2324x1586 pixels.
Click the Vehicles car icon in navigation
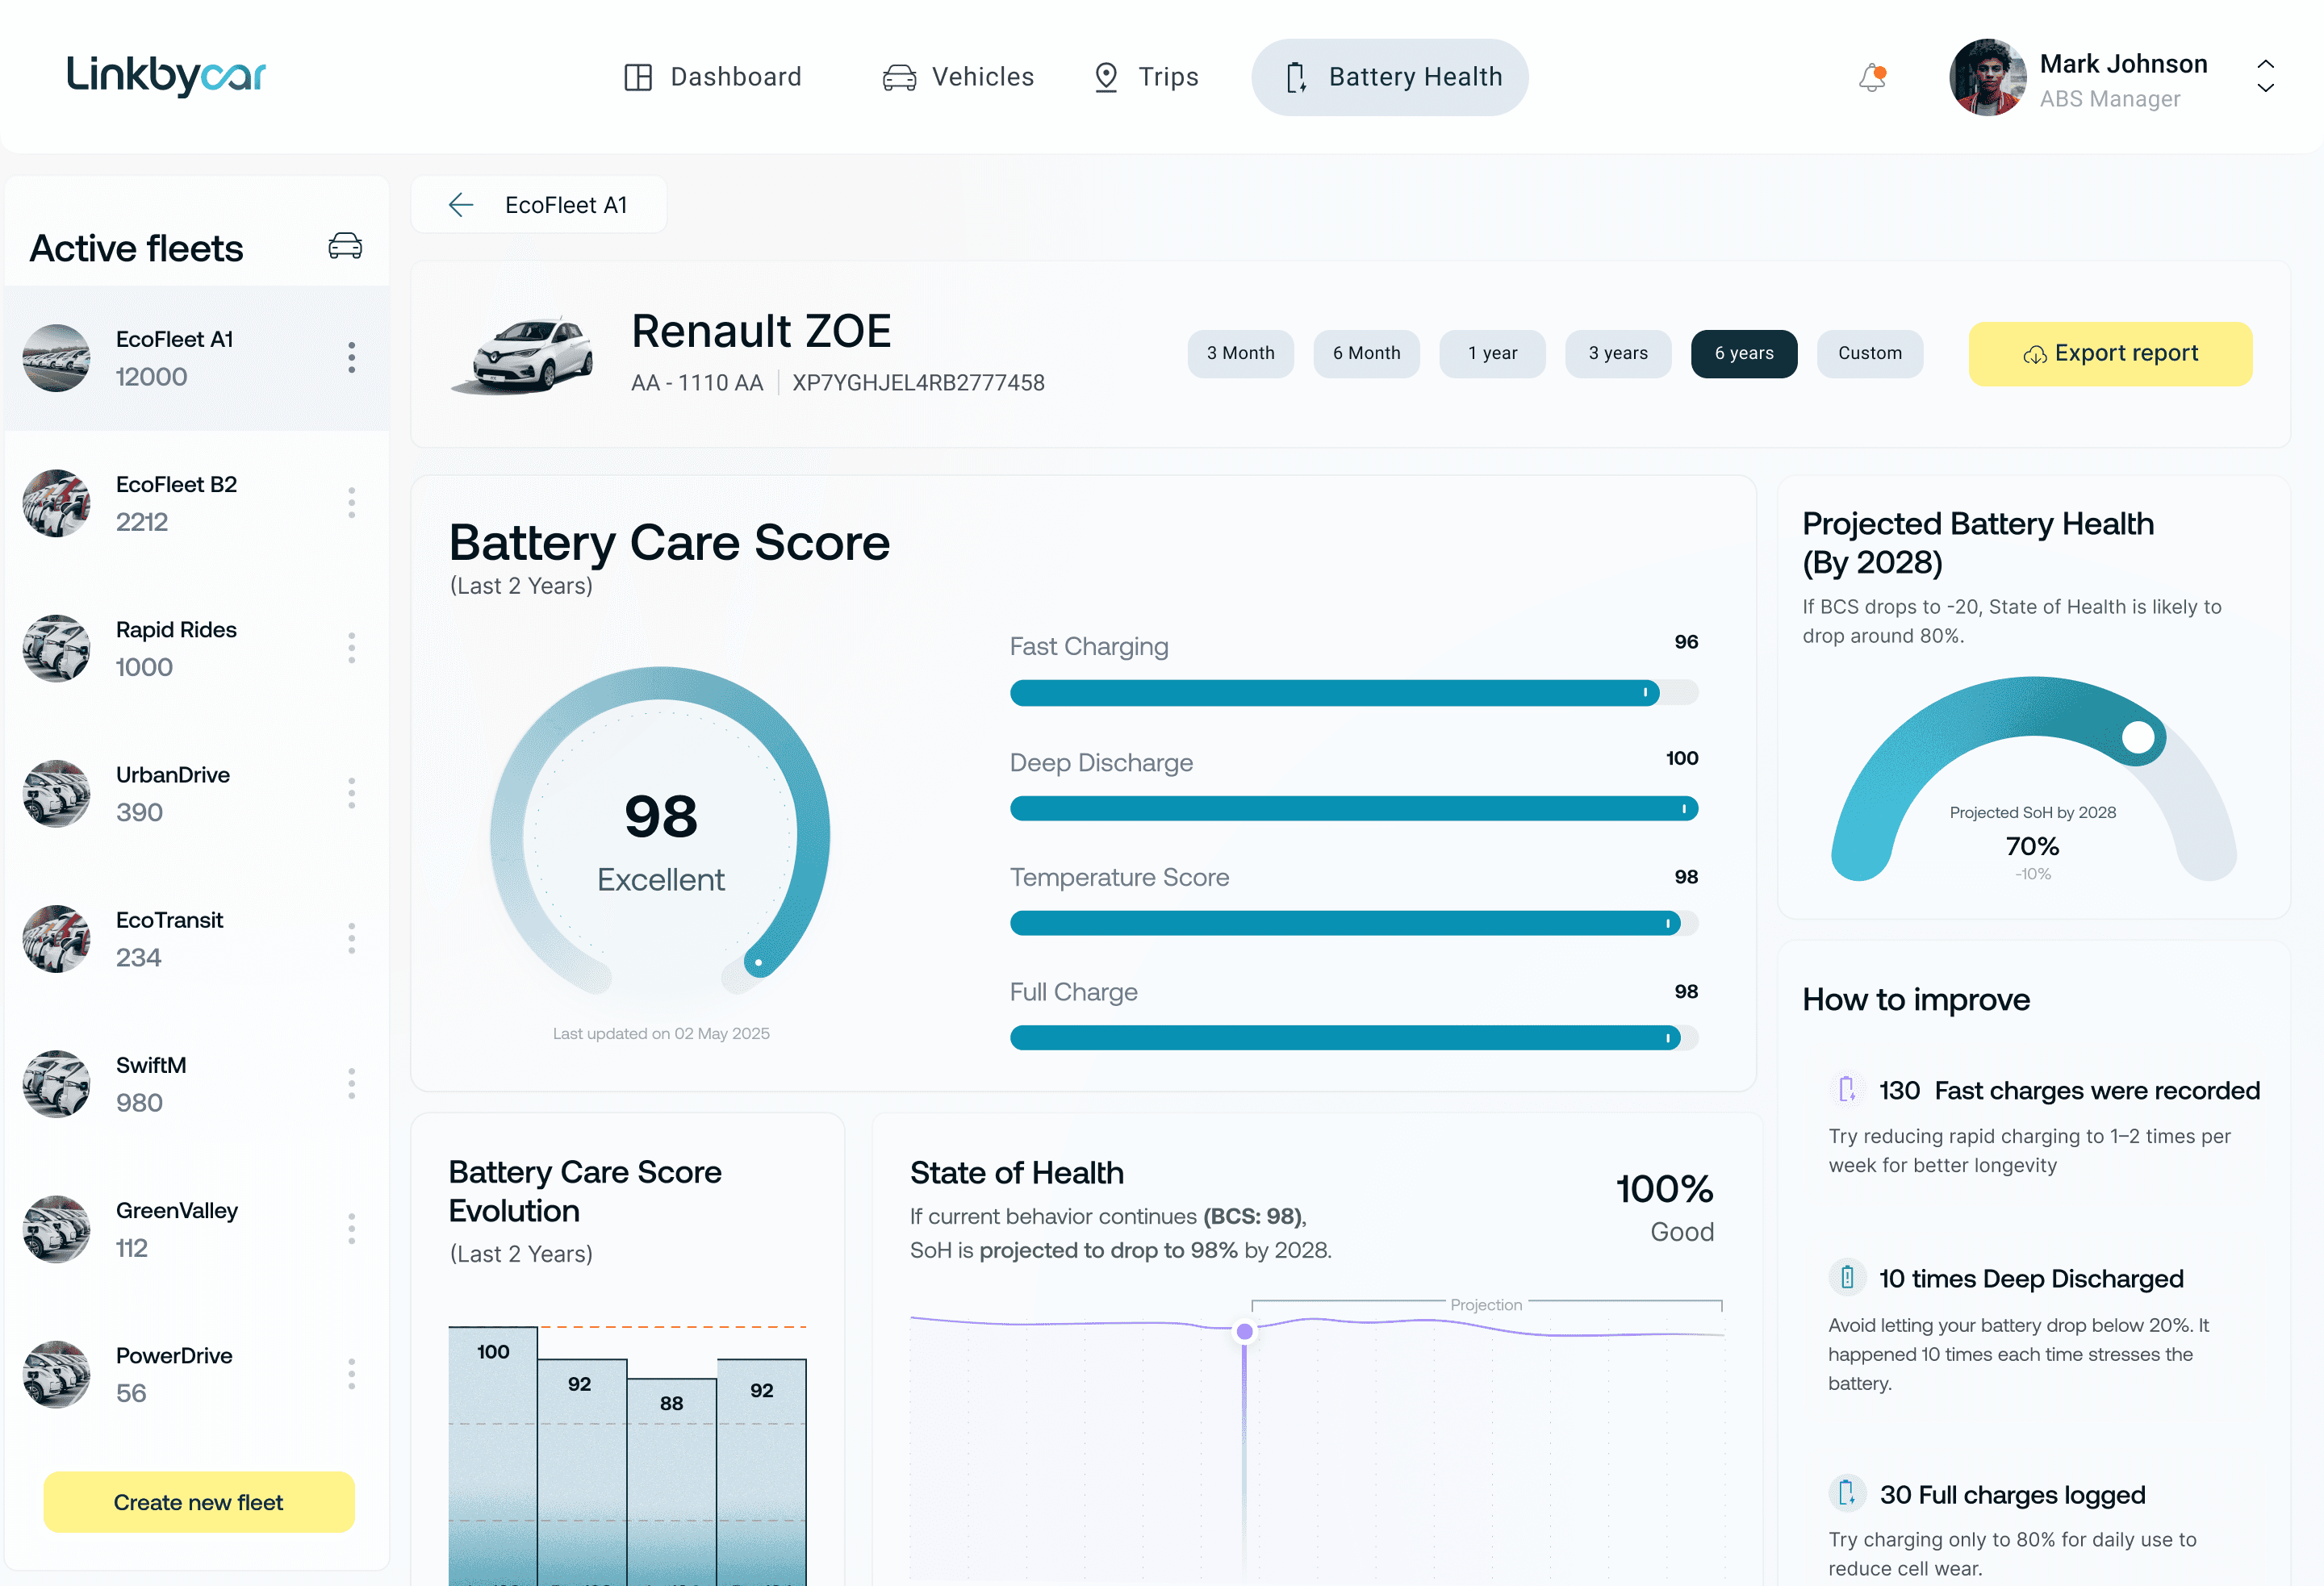[x=899, y=77]
